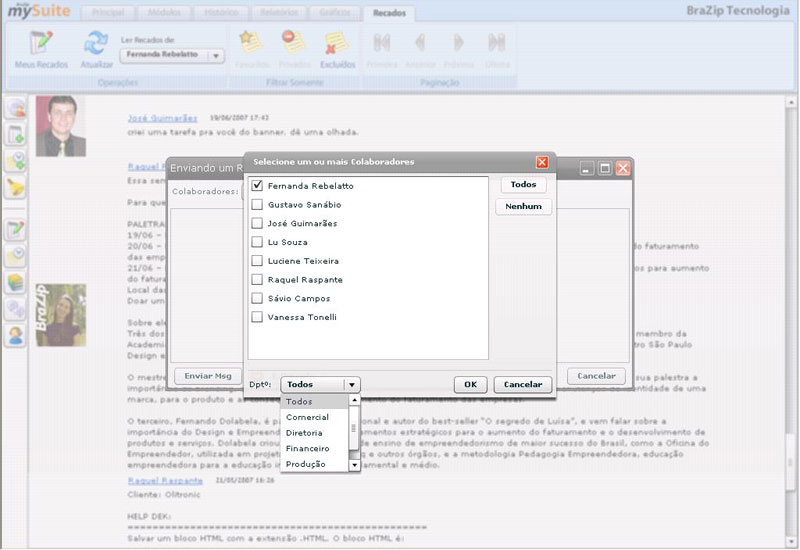
Task: Close the Selecione Colaboradores dialog
Action: coord(542,162)
